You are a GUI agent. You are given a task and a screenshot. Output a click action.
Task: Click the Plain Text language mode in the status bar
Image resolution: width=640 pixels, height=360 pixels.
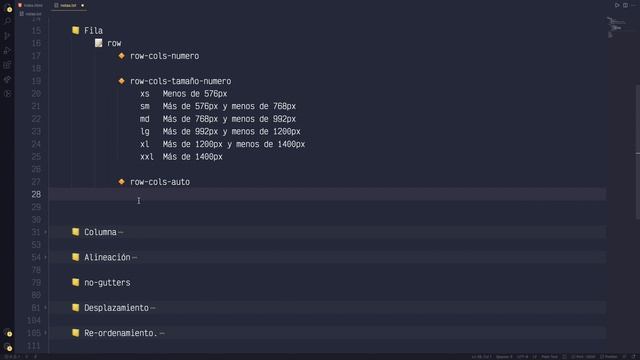[550, 357]
